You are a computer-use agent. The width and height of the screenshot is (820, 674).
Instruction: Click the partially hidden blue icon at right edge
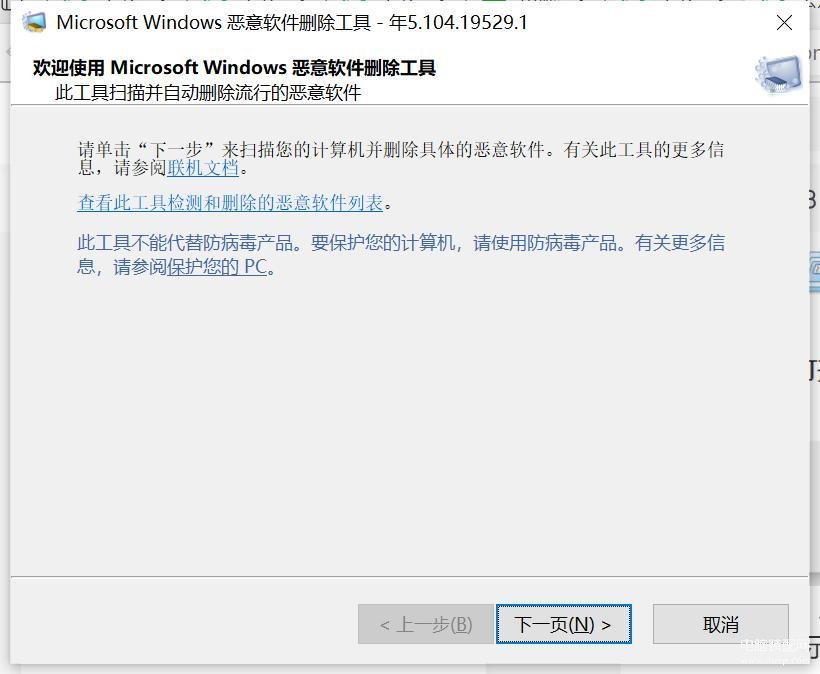814,271
